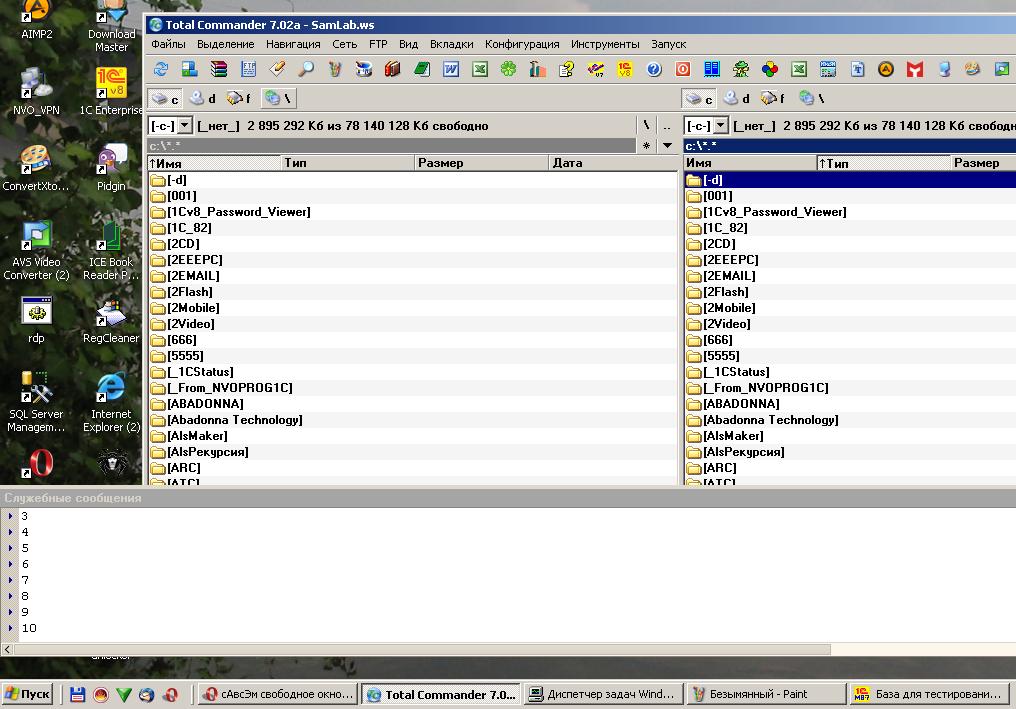Select network drive \ in right panel
This screenshot has height=709, width=1016.
point(812,99)
